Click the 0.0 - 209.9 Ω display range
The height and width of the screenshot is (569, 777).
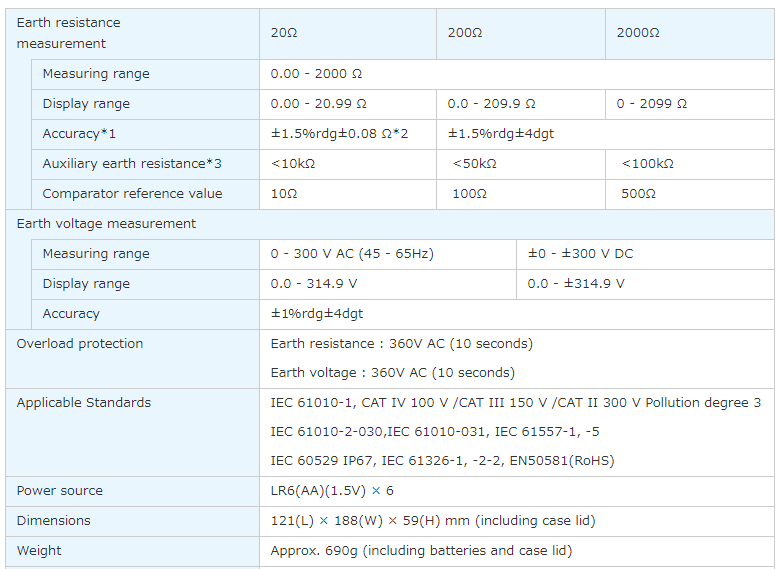click(x=491, y=104)
